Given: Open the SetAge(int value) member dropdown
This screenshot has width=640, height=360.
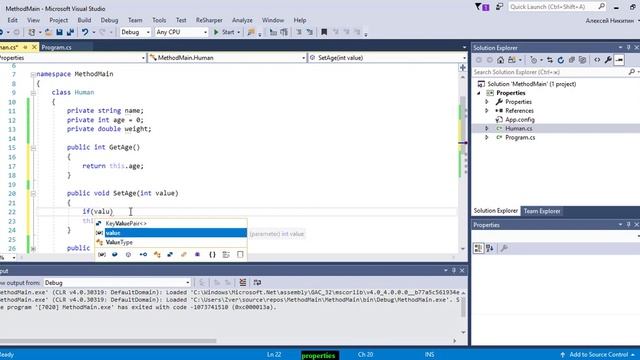Looking at the screenshot, I should point(387,58).
